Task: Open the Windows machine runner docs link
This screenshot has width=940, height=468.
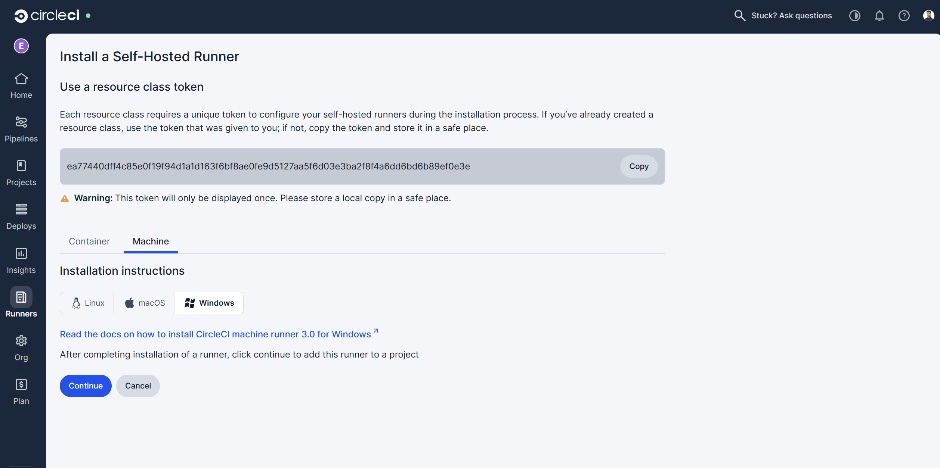Action: click(x=219, y=334)
